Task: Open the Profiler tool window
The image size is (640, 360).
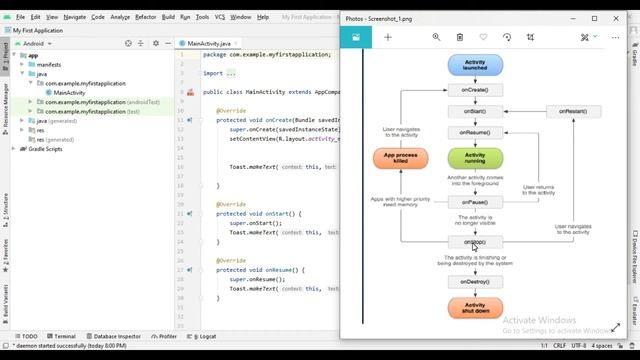Action: [x=164, y=336]
